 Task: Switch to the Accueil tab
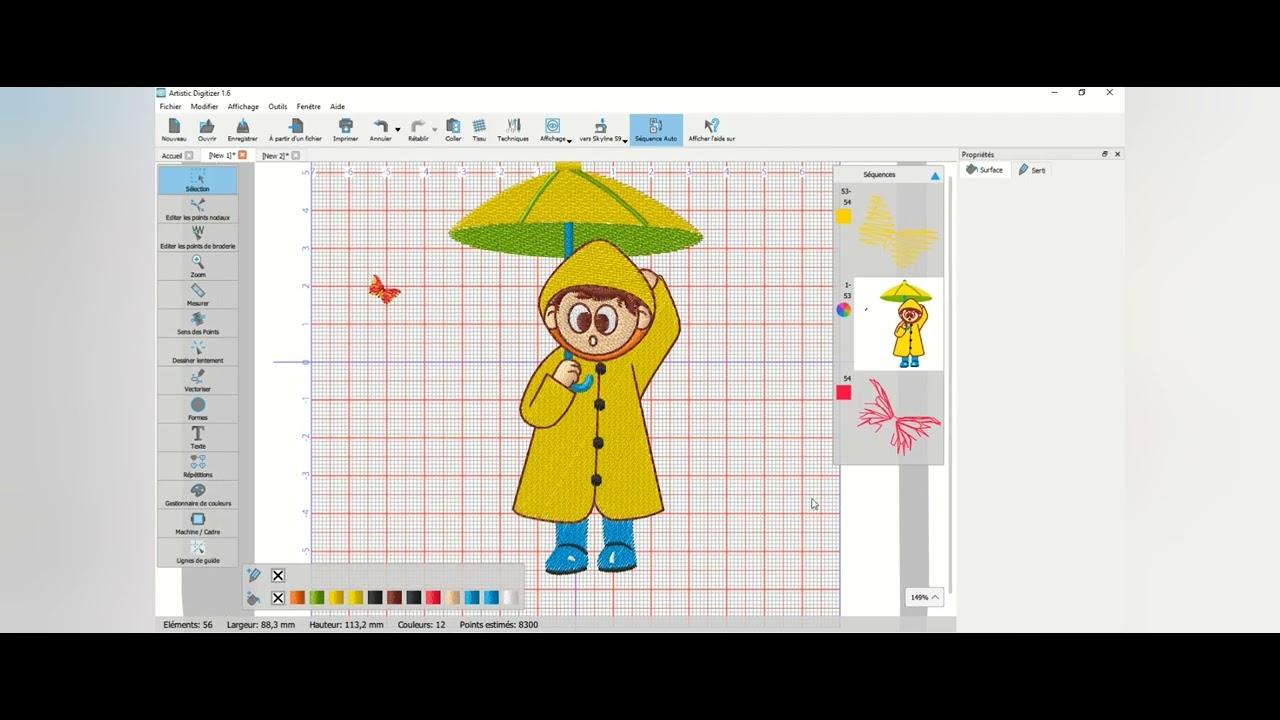click(172, 156)
